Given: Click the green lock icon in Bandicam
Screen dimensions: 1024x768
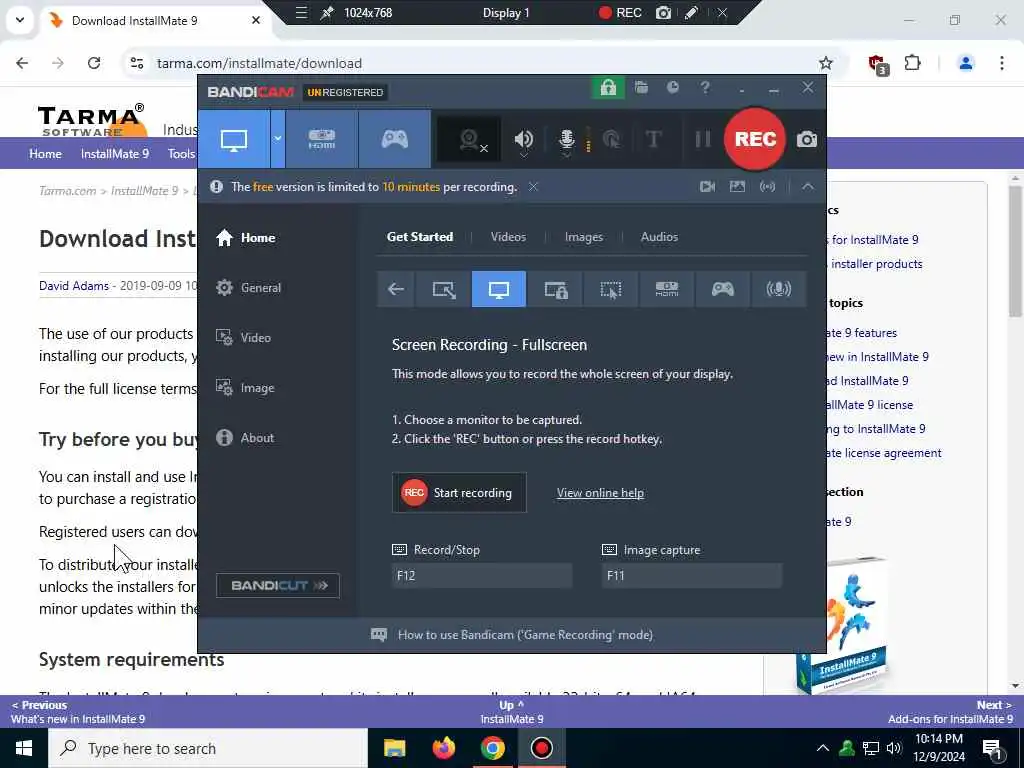Looking at the screenshot, I should [608, 88].
